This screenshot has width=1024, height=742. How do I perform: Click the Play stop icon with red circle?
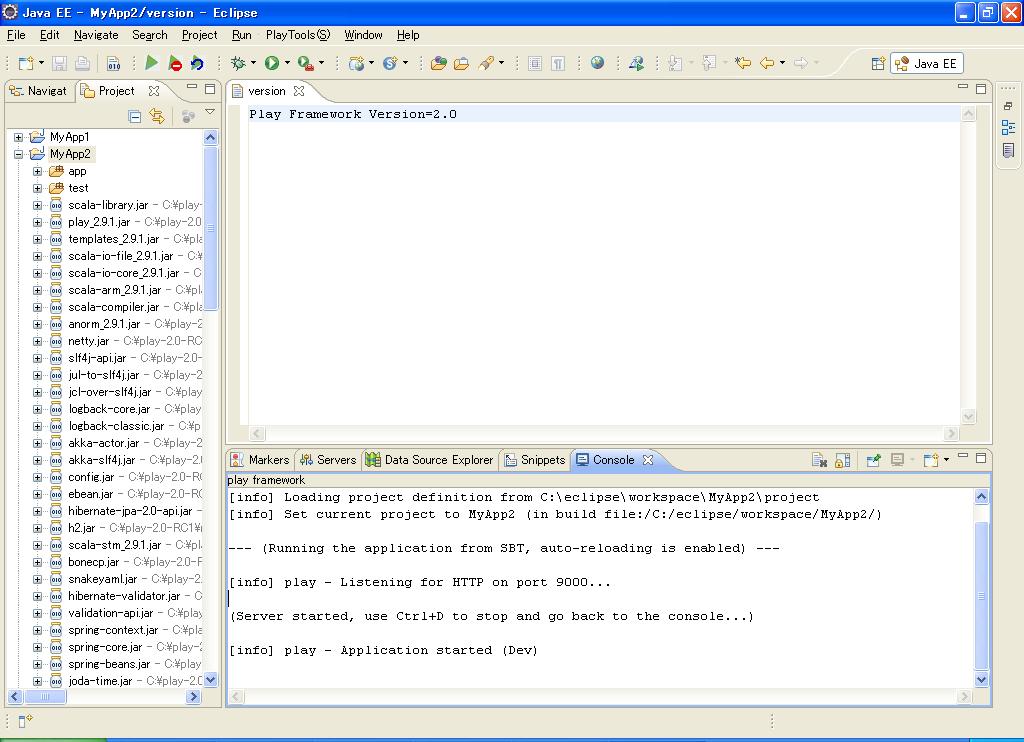click(174, 63)
